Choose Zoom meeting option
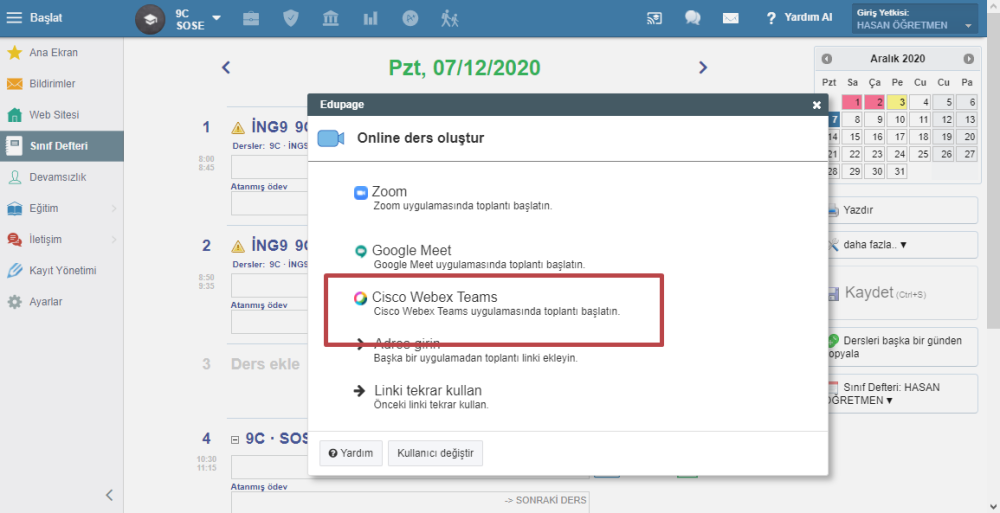The height and width of the screenshot is (513, 1000). 453,198
